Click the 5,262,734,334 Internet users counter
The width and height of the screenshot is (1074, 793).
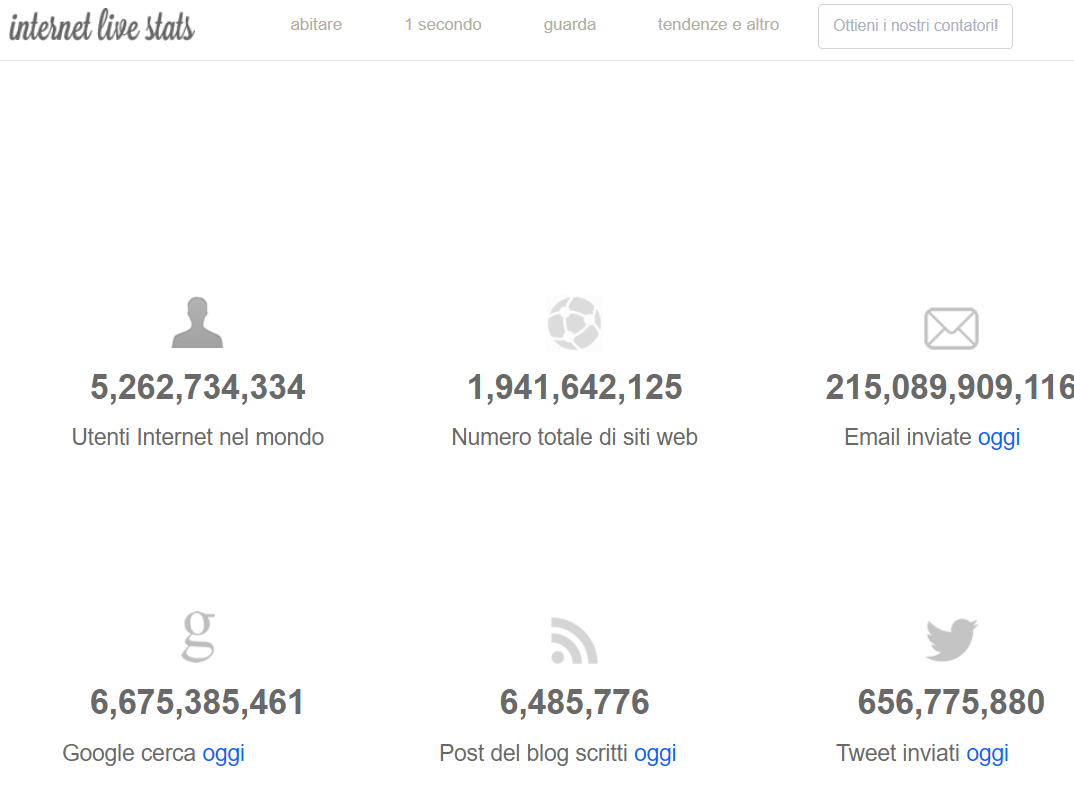click(198, 387)
